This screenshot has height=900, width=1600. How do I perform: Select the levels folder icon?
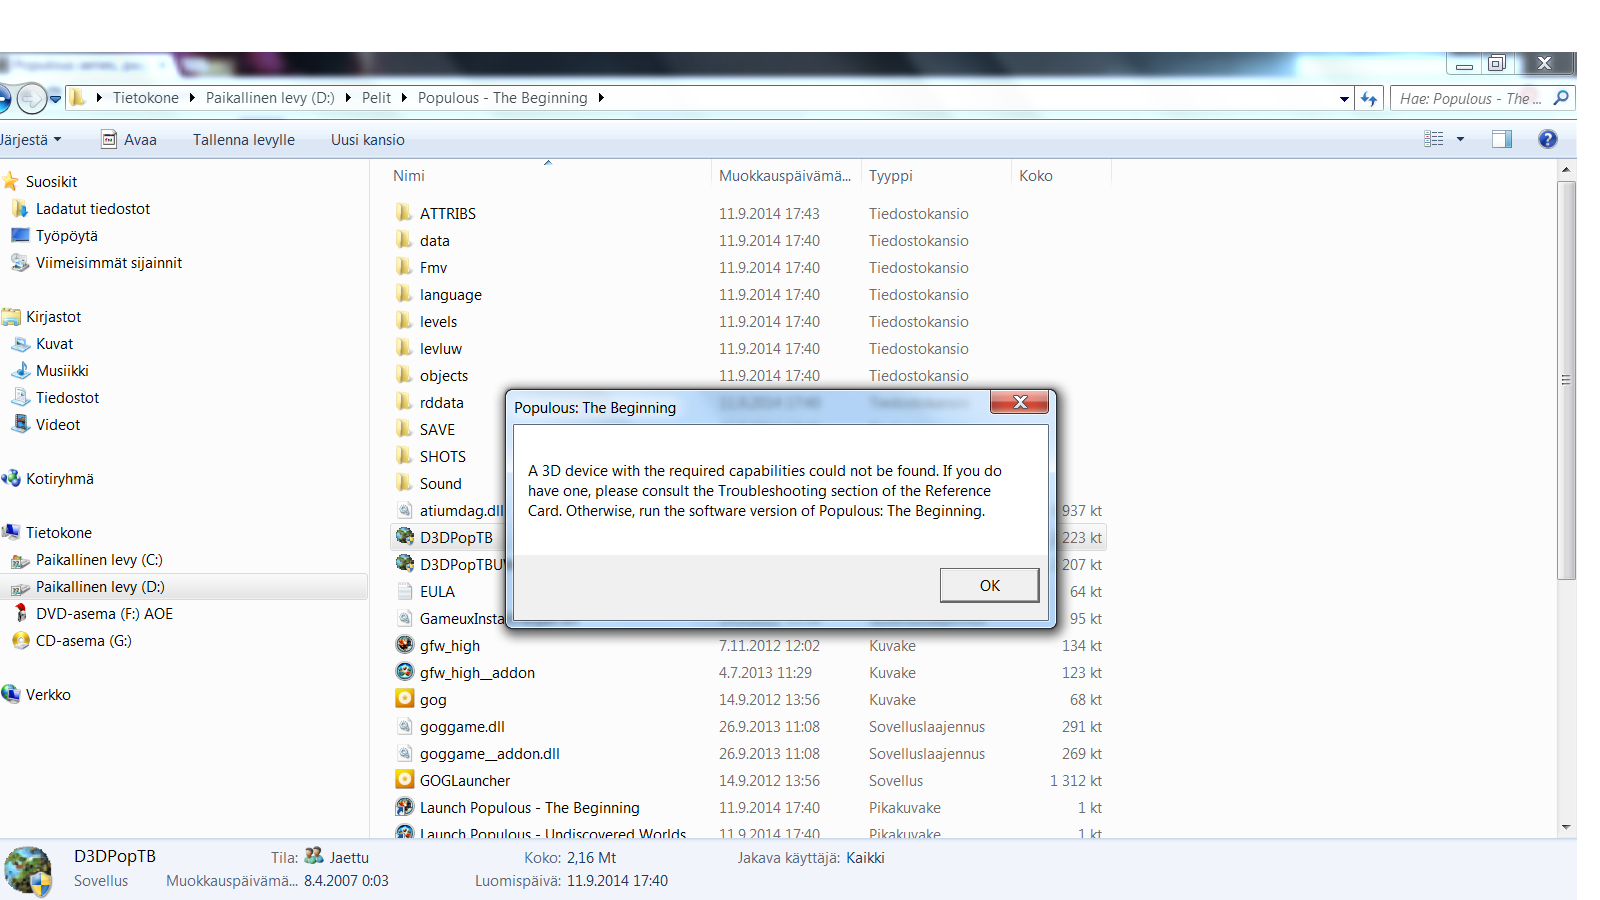pos(404,321)
